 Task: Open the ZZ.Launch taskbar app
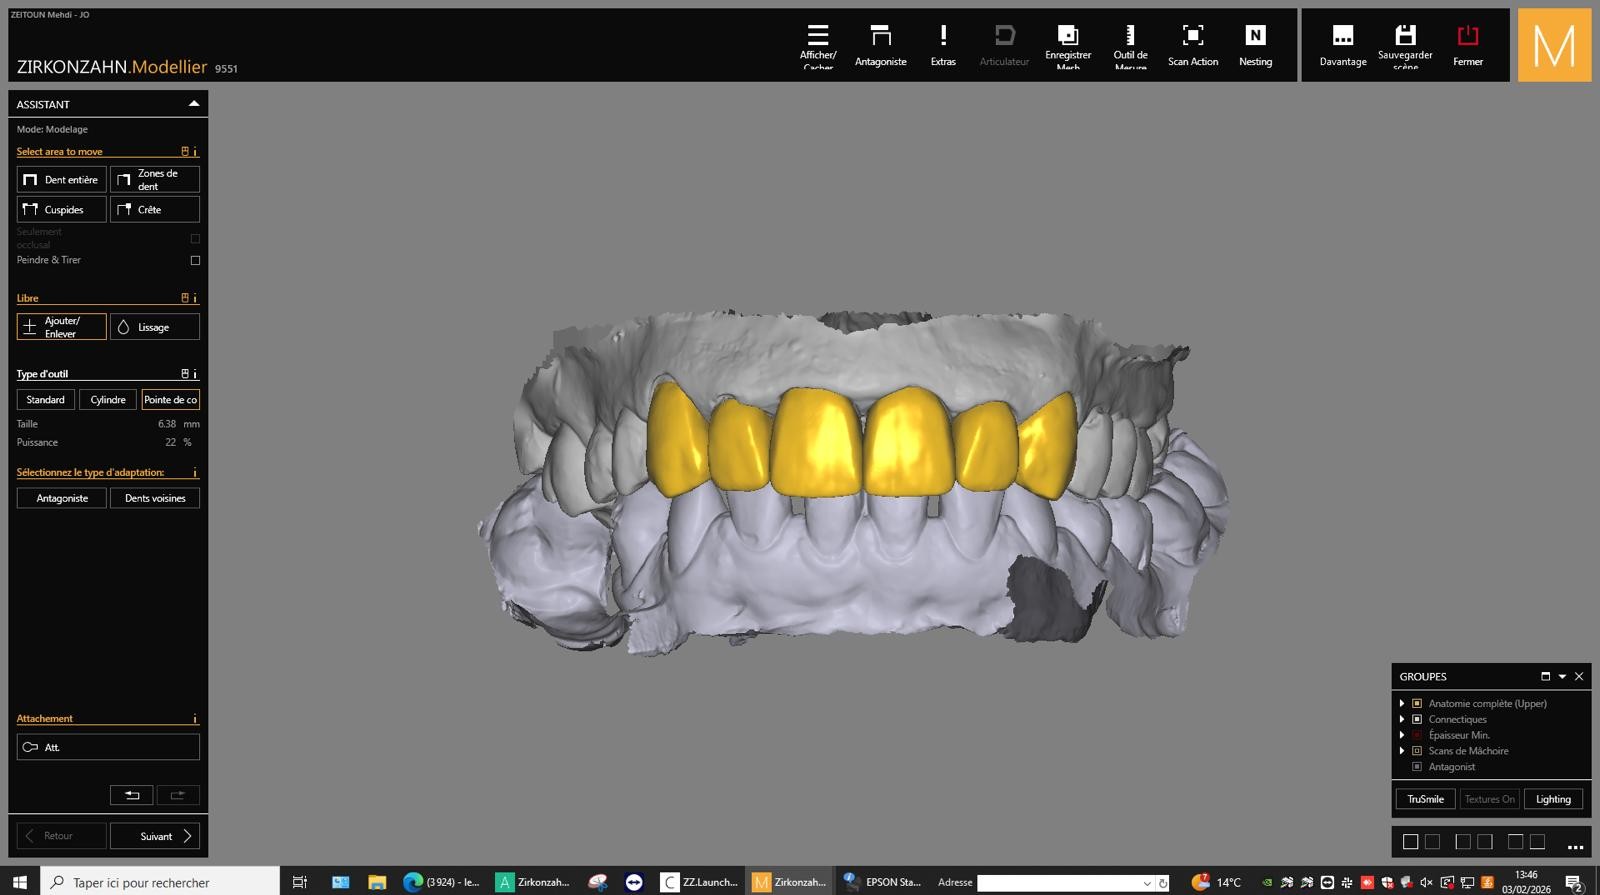pos(700,882)
